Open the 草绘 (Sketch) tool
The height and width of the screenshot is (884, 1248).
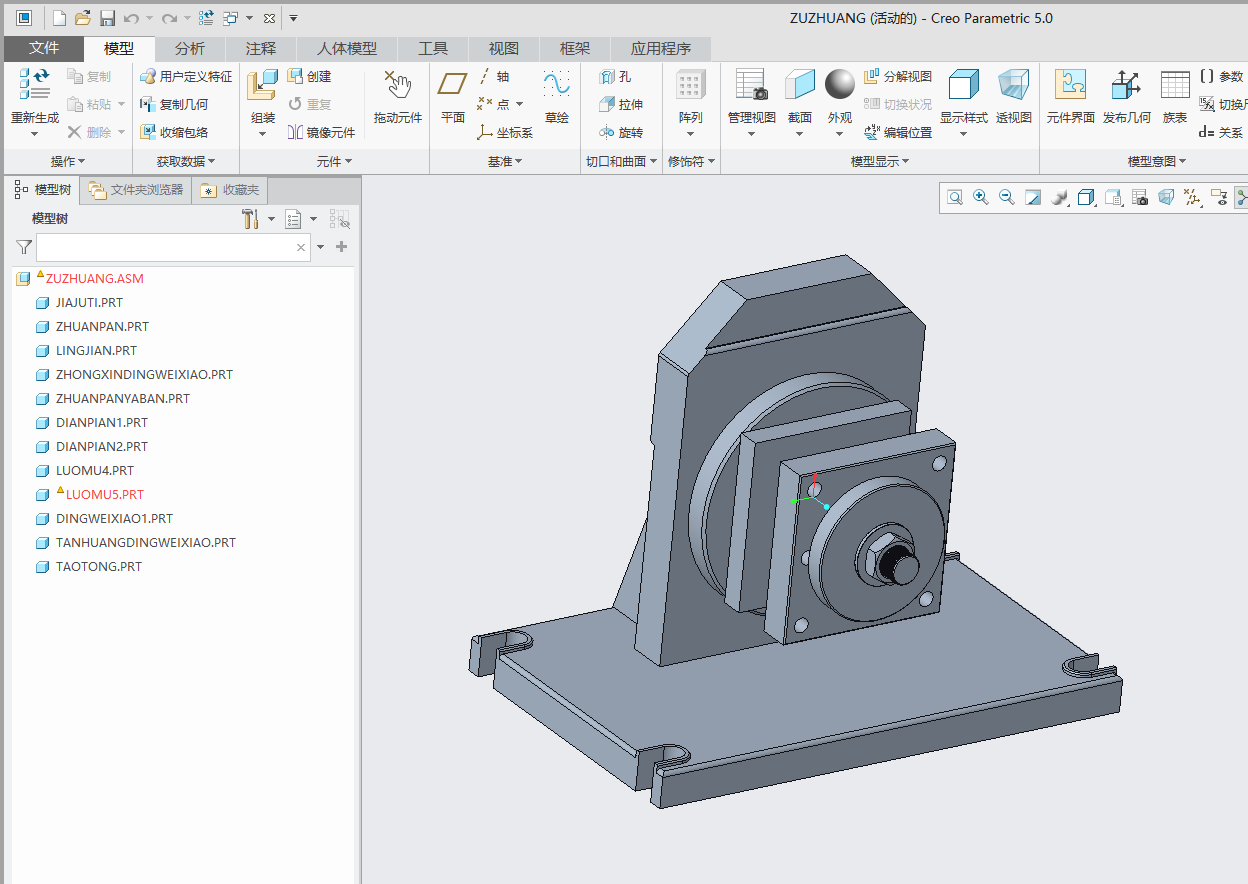pos(557,97)
